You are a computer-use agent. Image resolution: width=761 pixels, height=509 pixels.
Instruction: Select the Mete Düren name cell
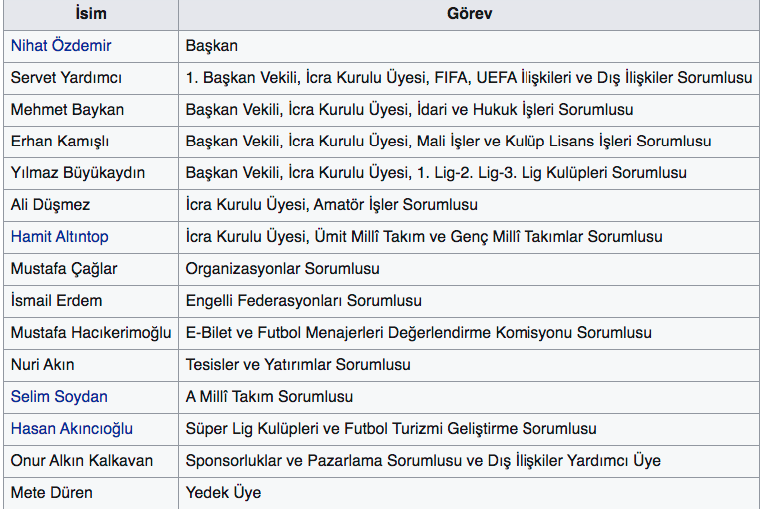click(x=51, y=493)
